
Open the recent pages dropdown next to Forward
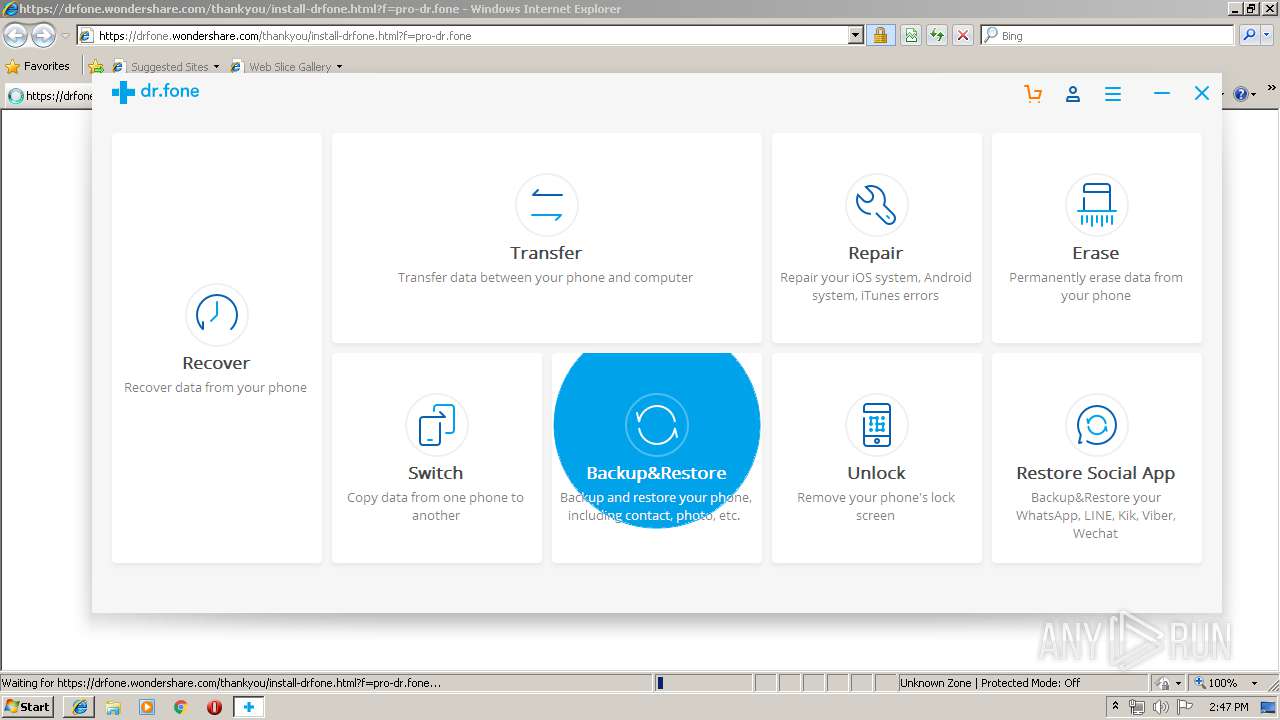[65, 36]
